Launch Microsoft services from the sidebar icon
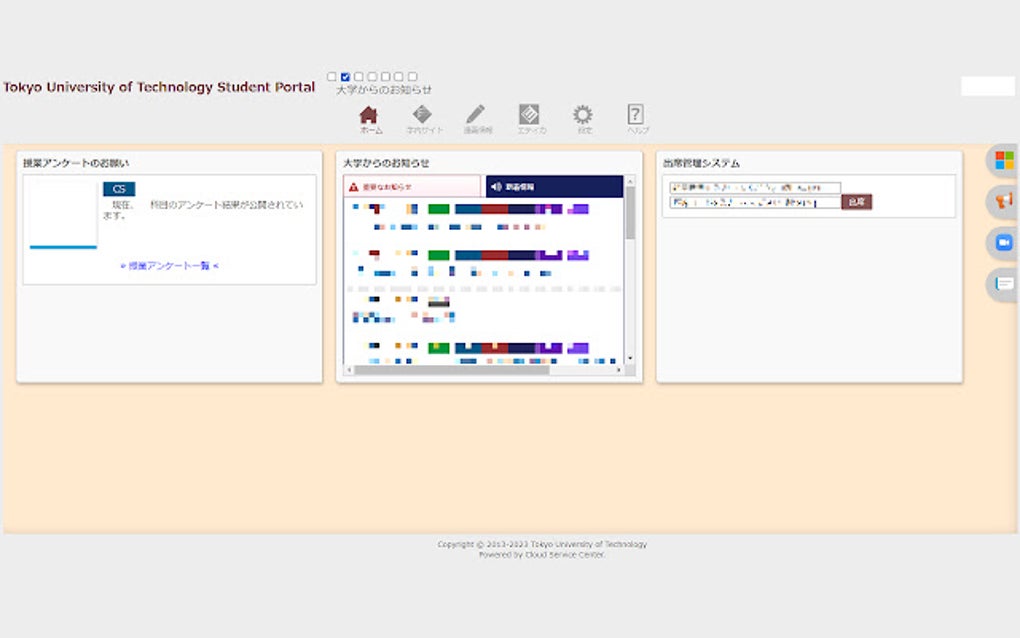Viewport: 1020px width, 638px height. tap(1004, 160)
